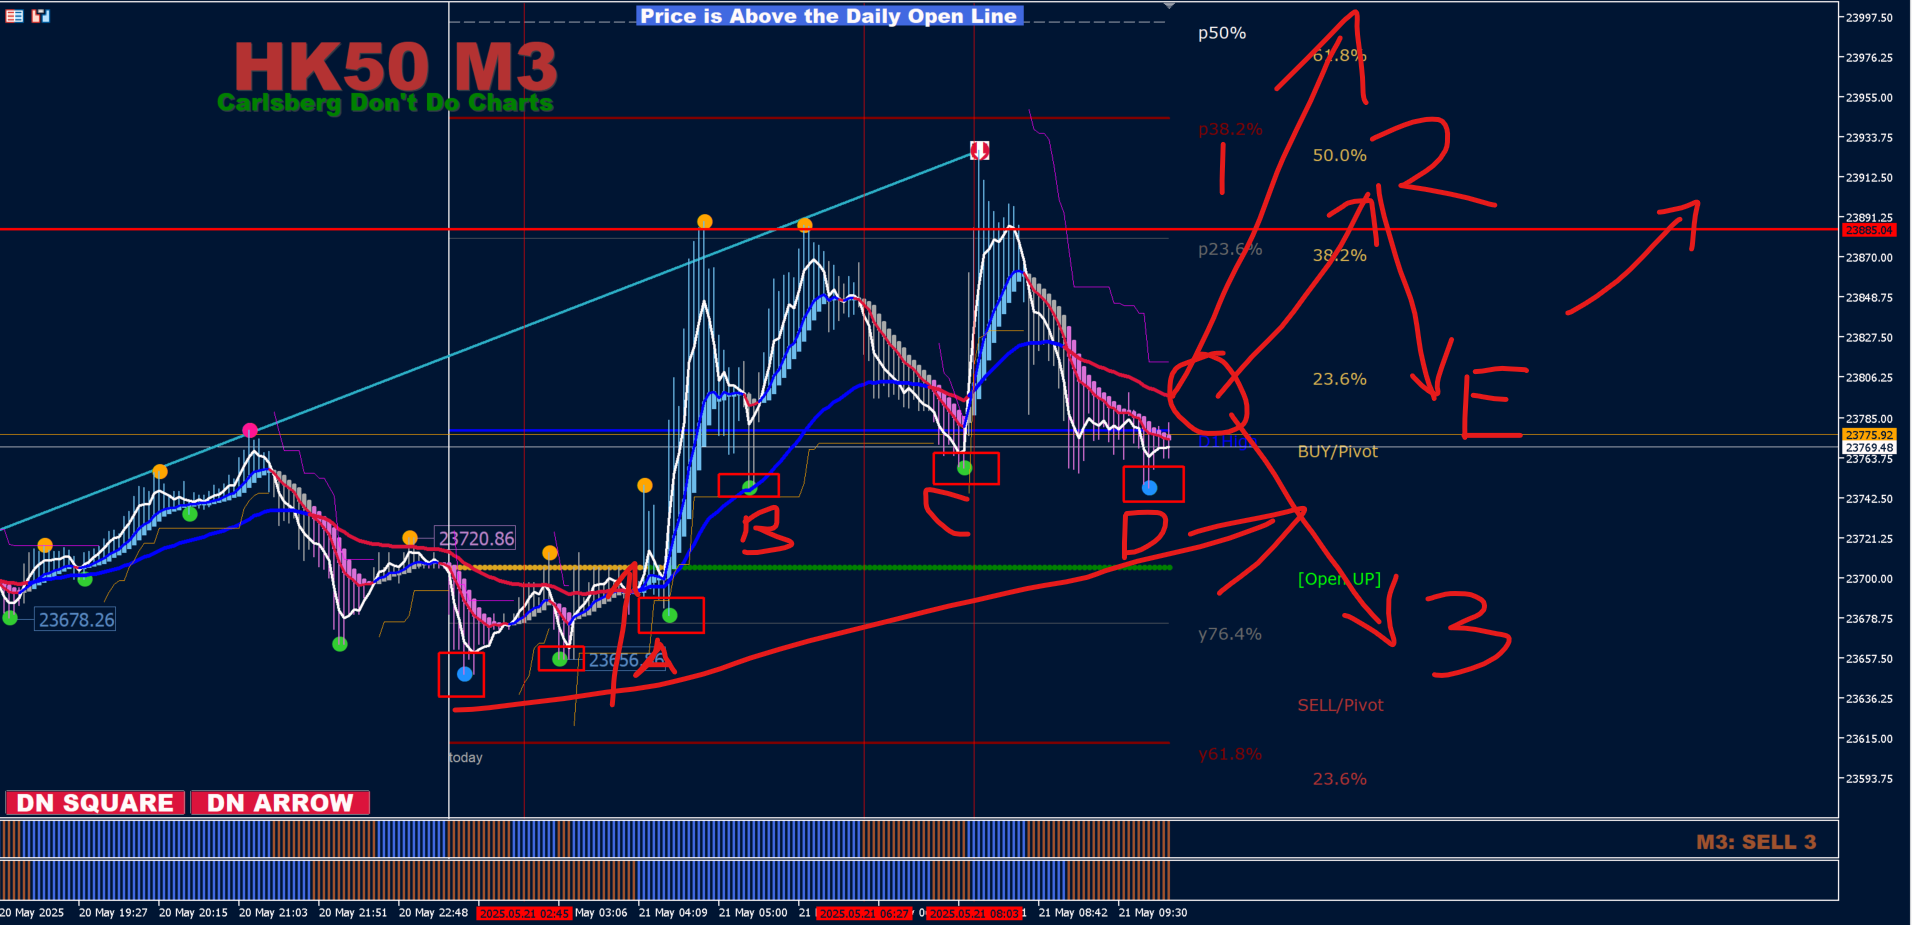Select the y61.8% level label

click(1230, 754)
